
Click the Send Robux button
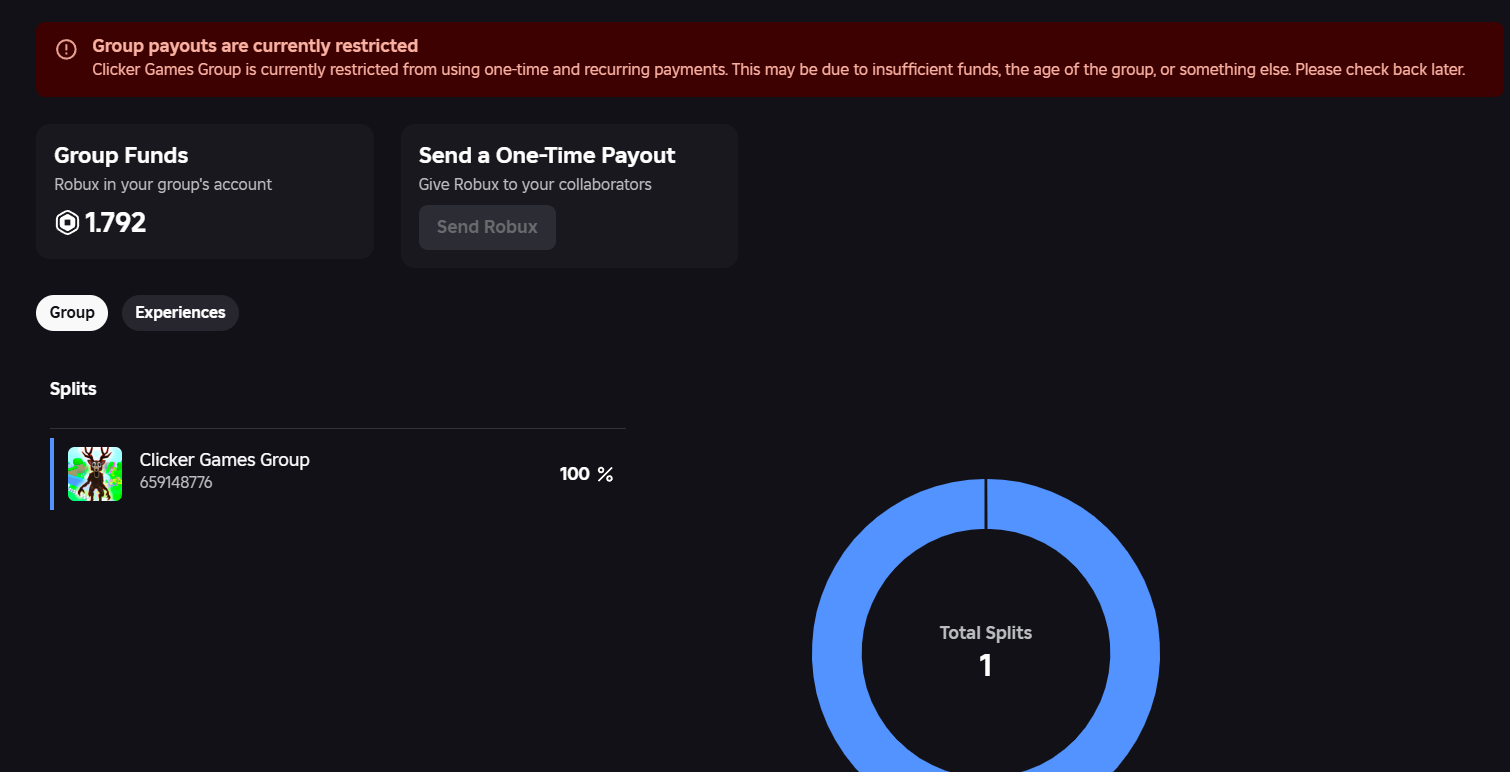(x=487, y=227)
